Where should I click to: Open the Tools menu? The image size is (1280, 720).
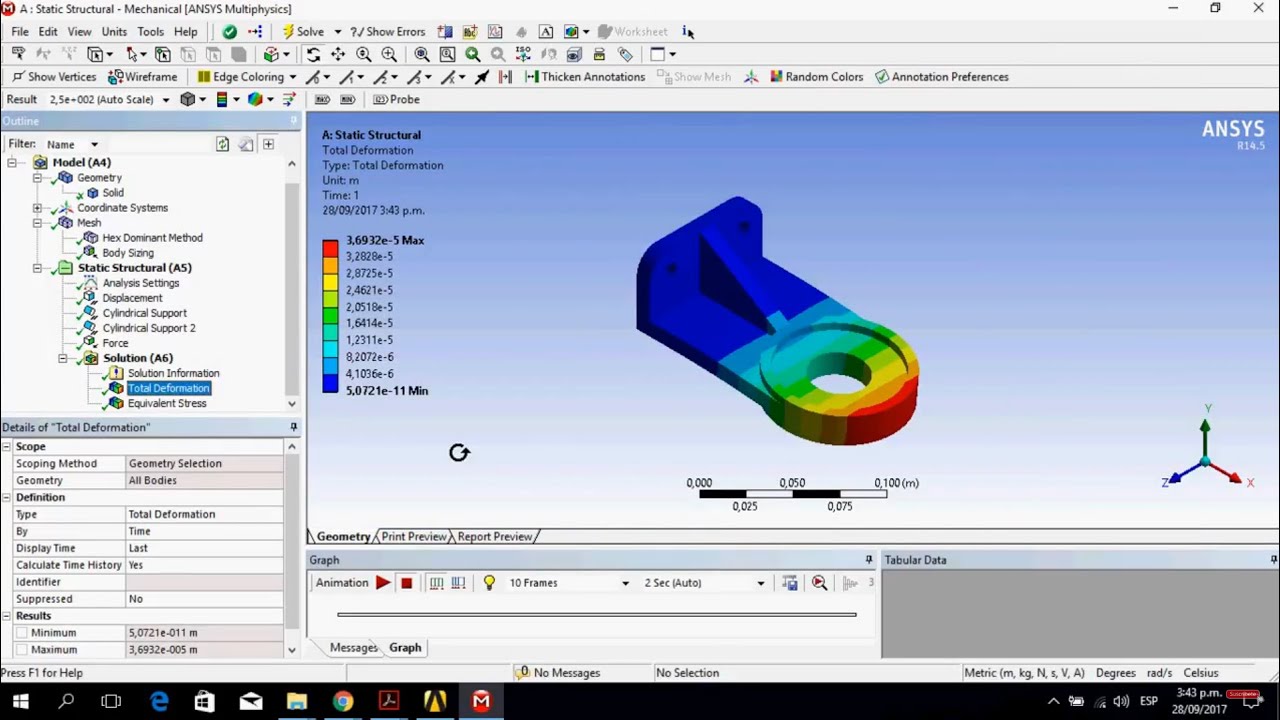150,32
